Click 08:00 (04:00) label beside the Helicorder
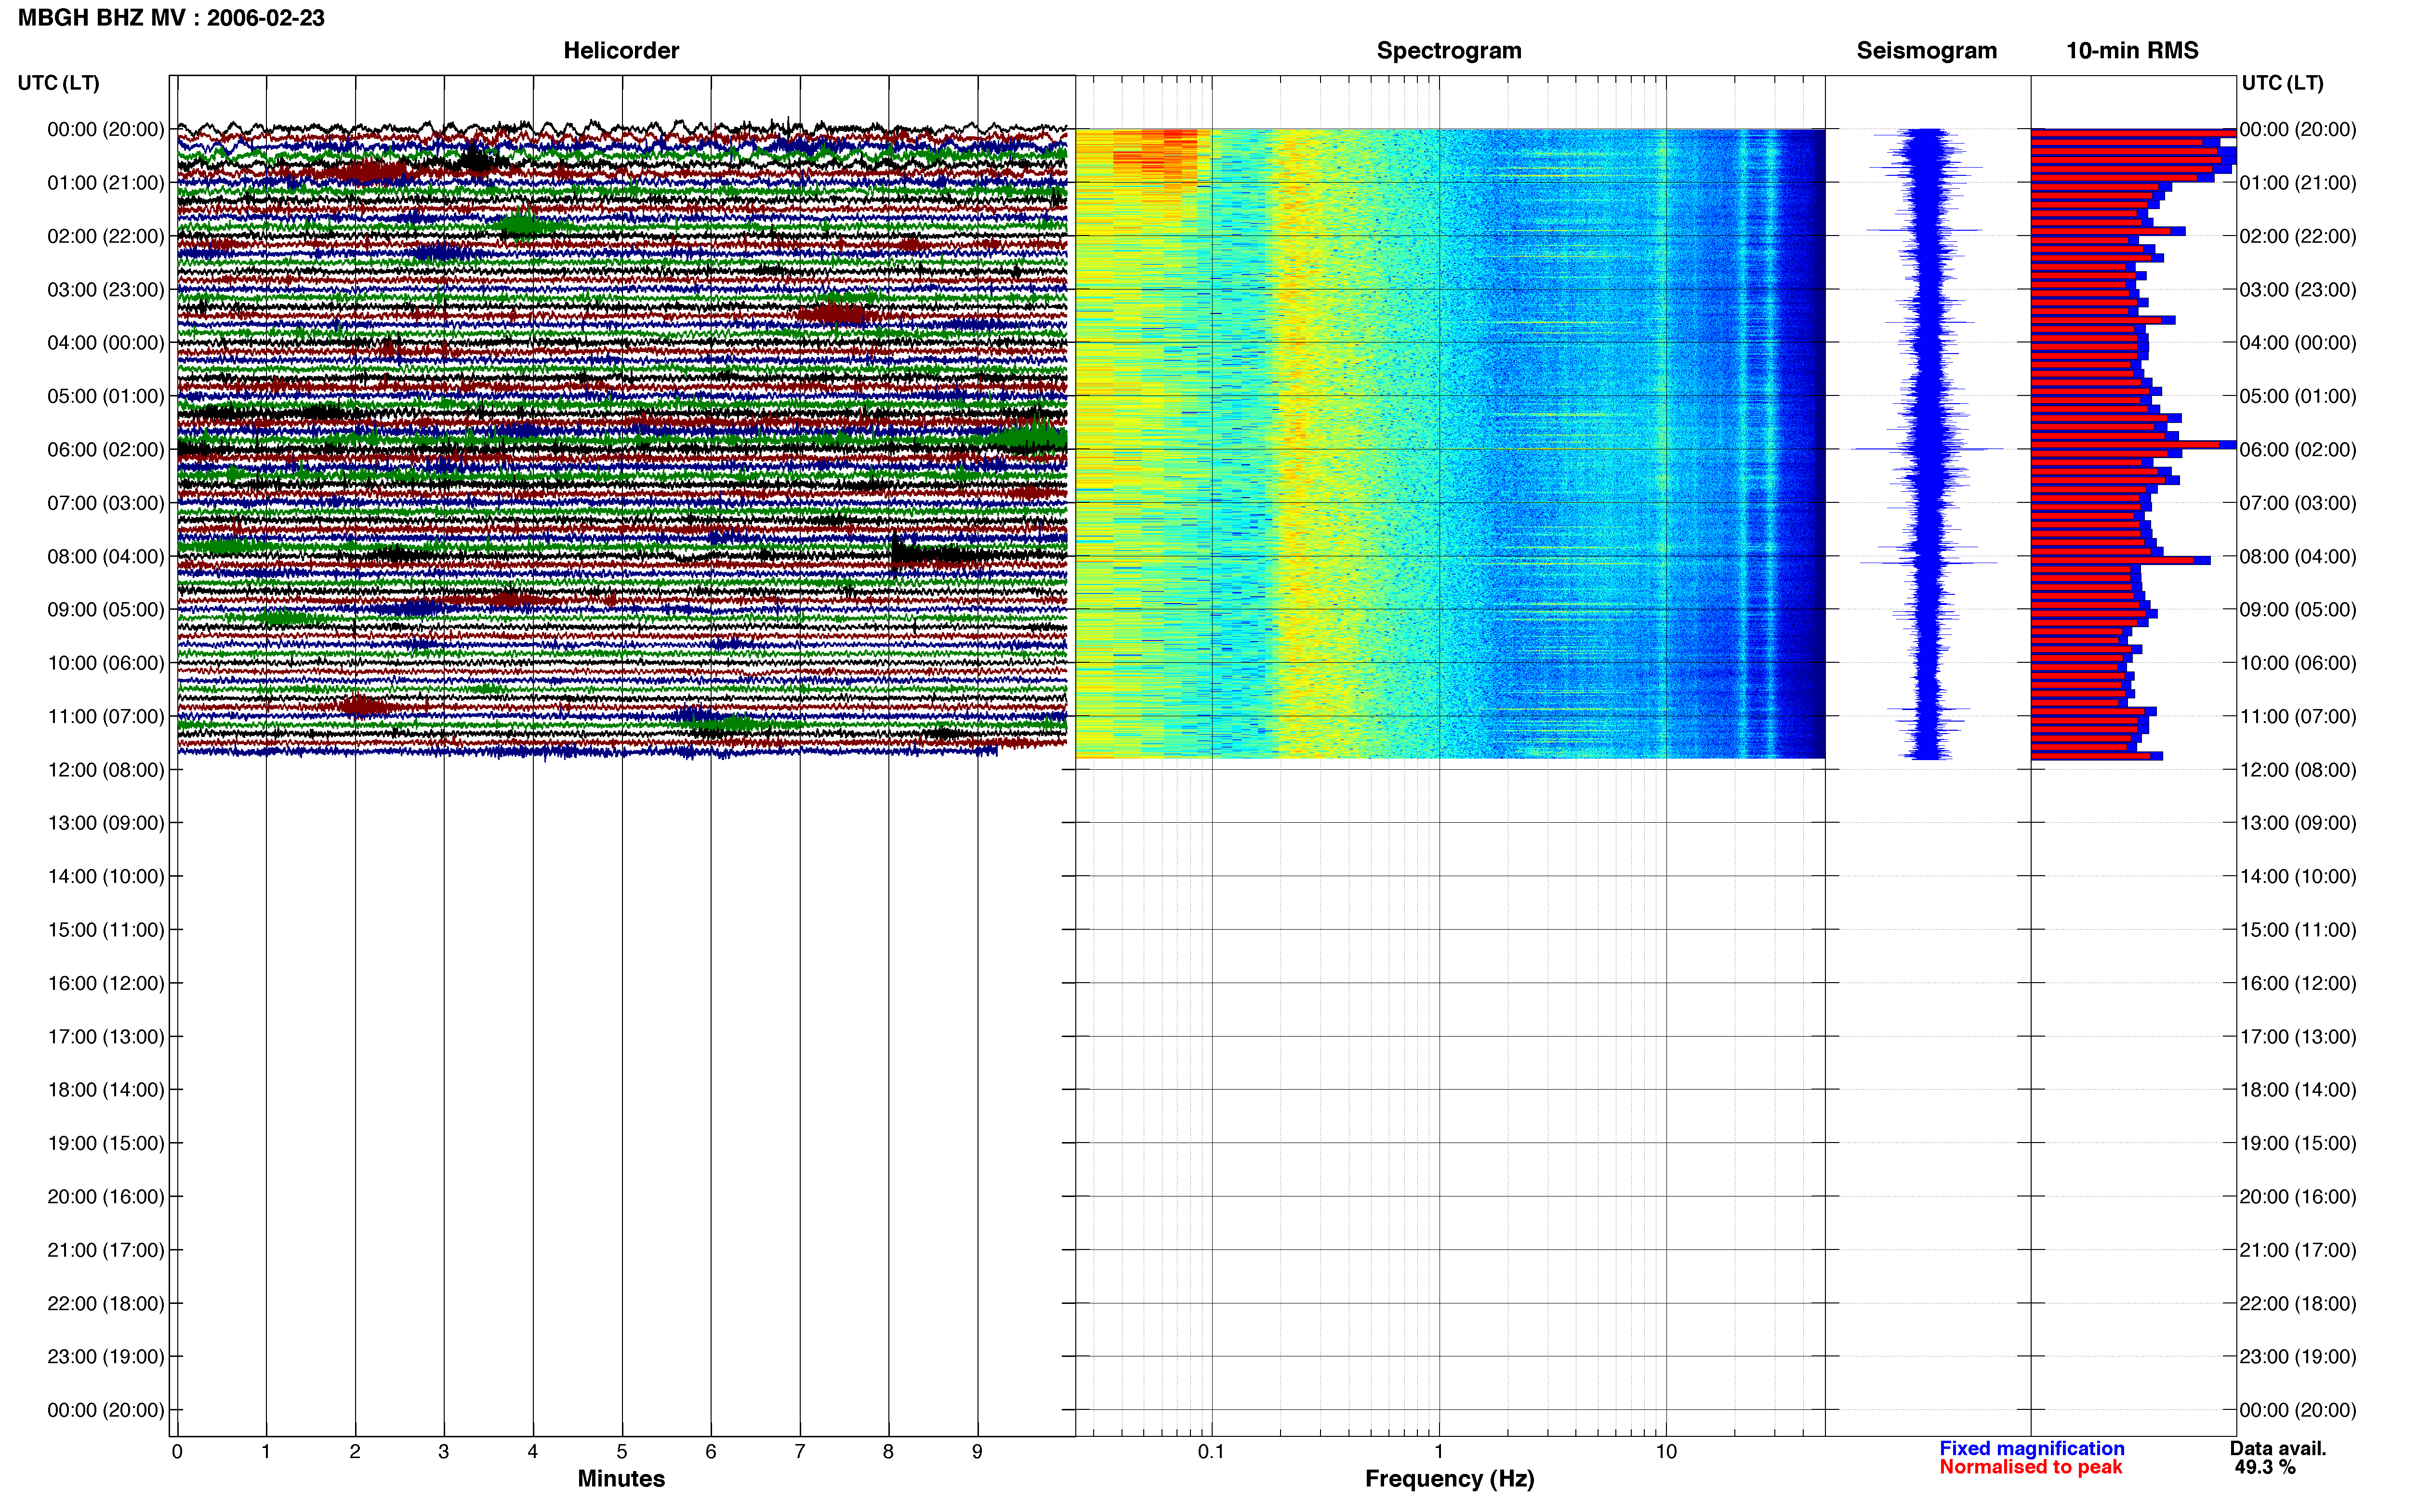Viewport: 2418px width, 1512px height. point(106,557)
